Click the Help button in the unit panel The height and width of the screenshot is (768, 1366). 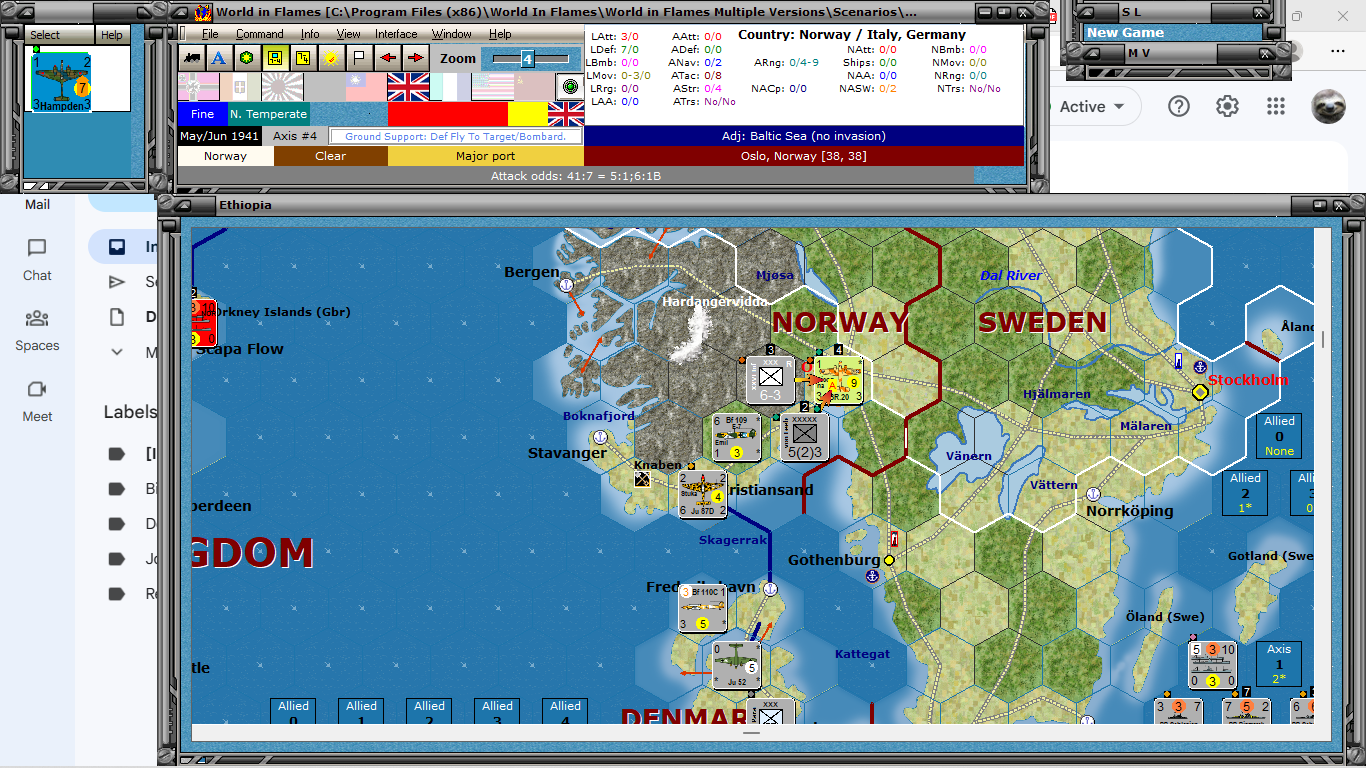click(x=112, y=35)
